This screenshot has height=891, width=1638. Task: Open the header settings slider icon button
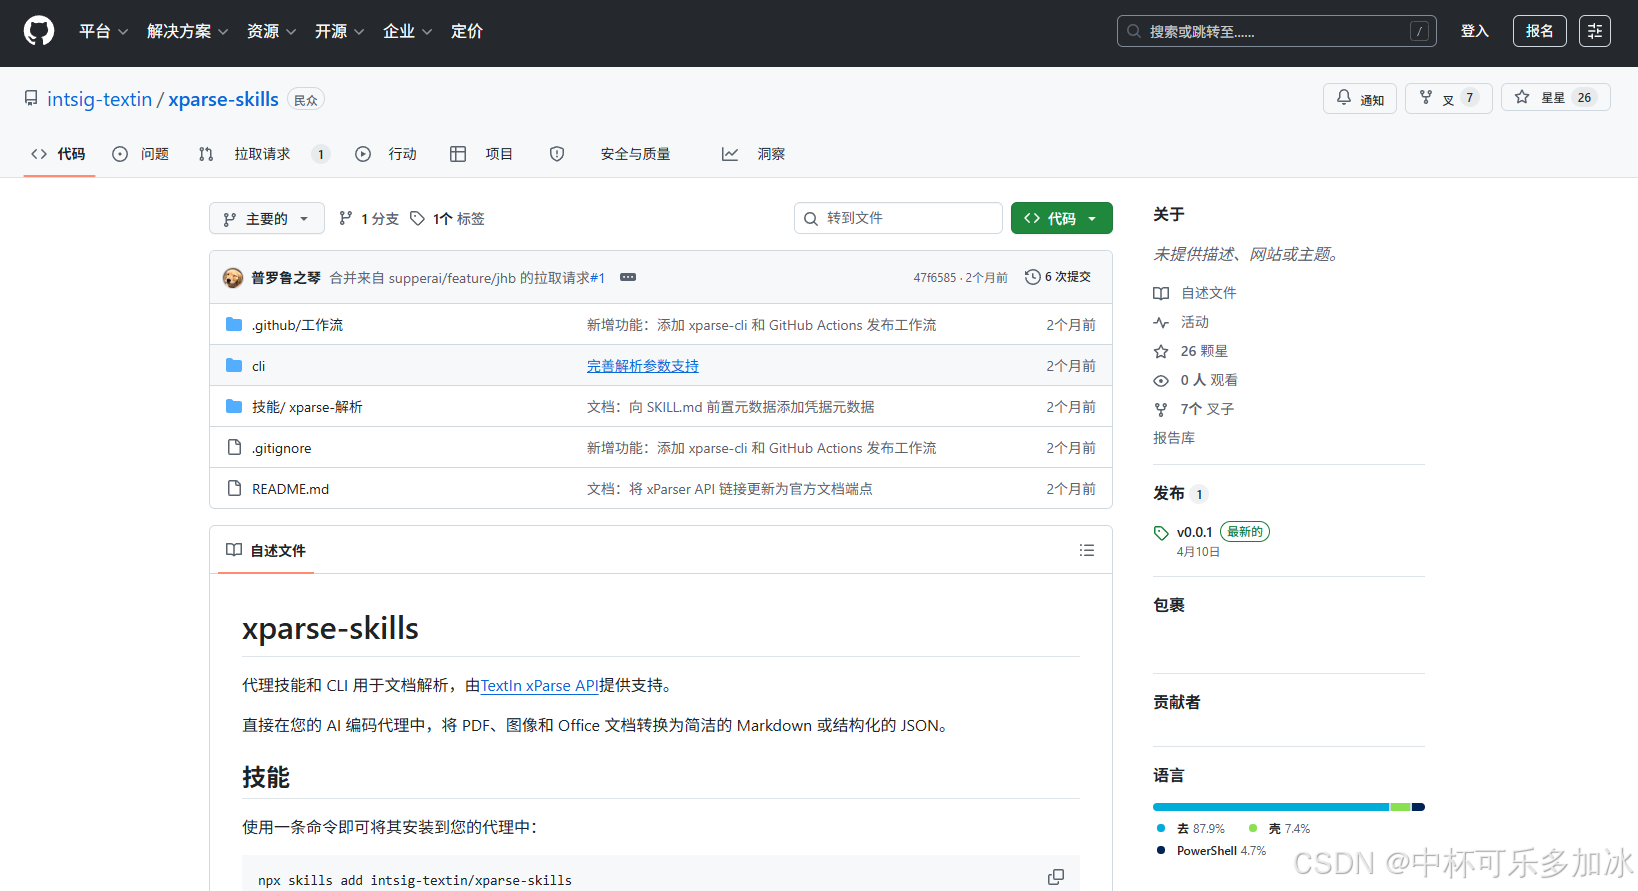tap(1594, 31)
